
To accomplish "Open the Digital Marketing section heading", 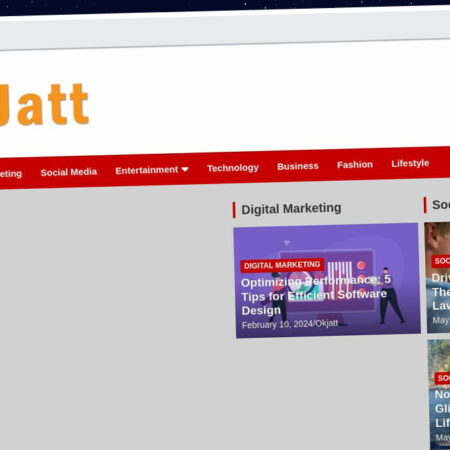I will click(291, 209).
